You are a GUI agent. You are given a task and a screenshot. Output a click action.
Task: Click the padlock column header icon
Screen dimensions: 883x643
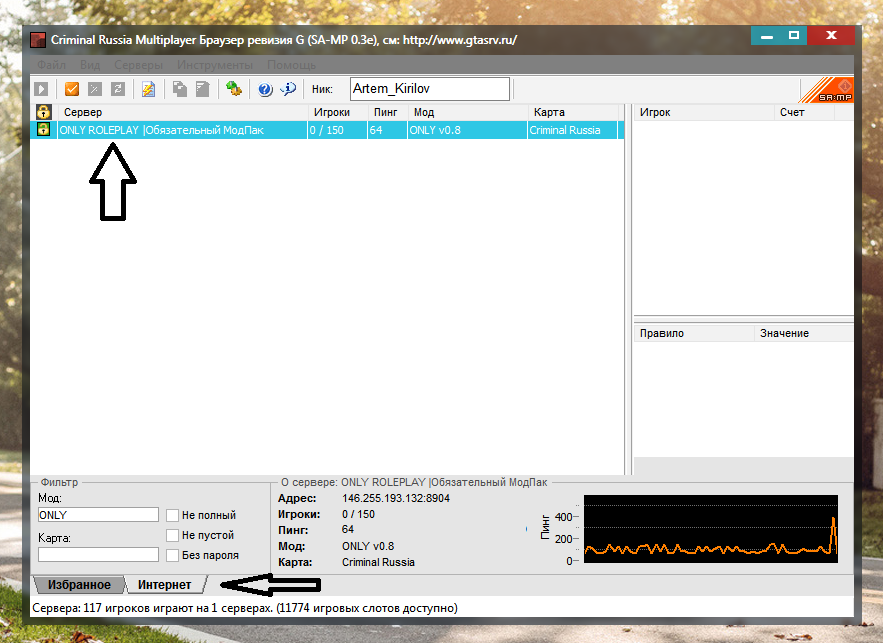[x=43, y=112]
